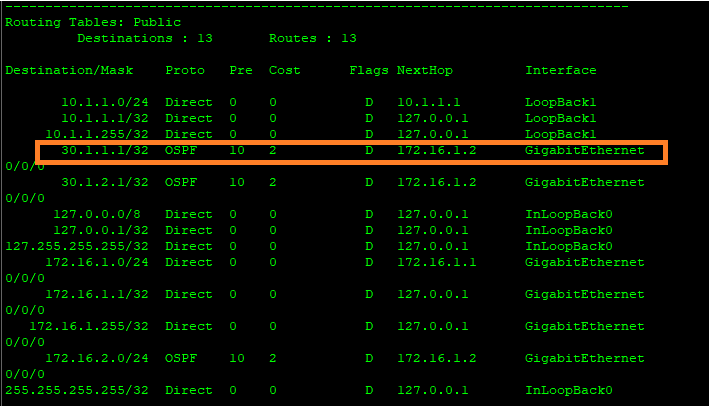Image resolution: width=709 pixels, height=408 pixels.
Task: Click OSPF protocol in the 172.16.2.0/24 row
Action: pos(181,359)
